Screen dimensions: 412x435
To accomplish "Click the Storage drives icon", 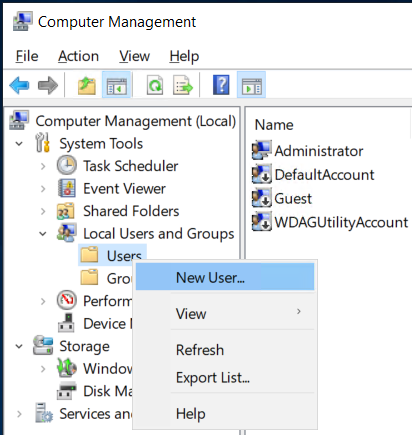I will [43, 345].
